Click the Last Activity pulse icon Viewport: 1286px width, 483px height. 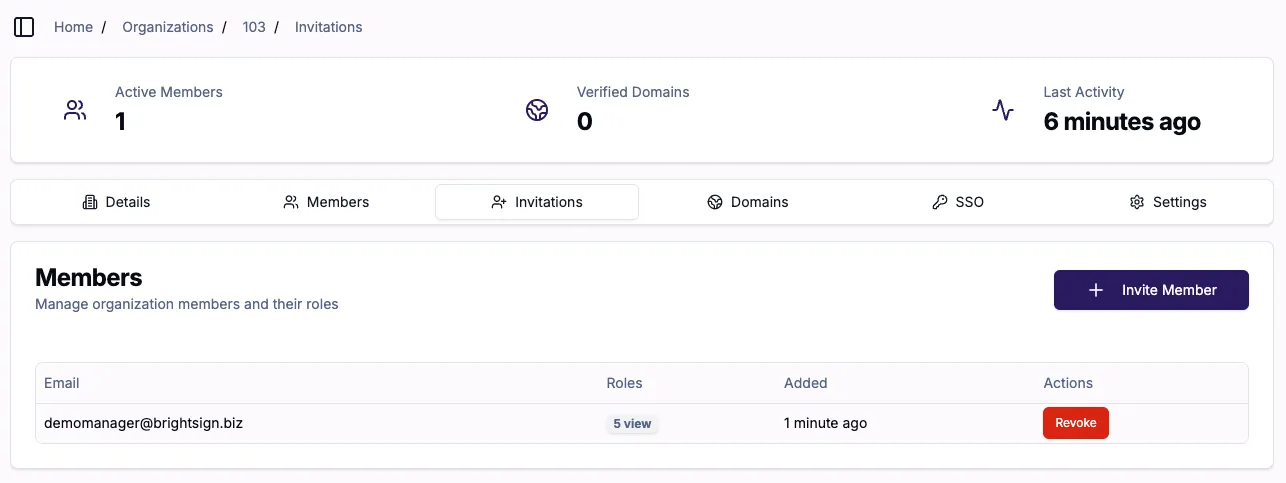(x=1003, y=110)
